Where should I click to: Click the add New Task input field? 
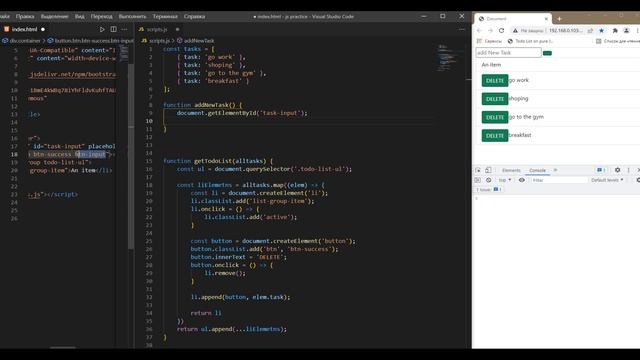pyautogui.click(x=508, y=53)
